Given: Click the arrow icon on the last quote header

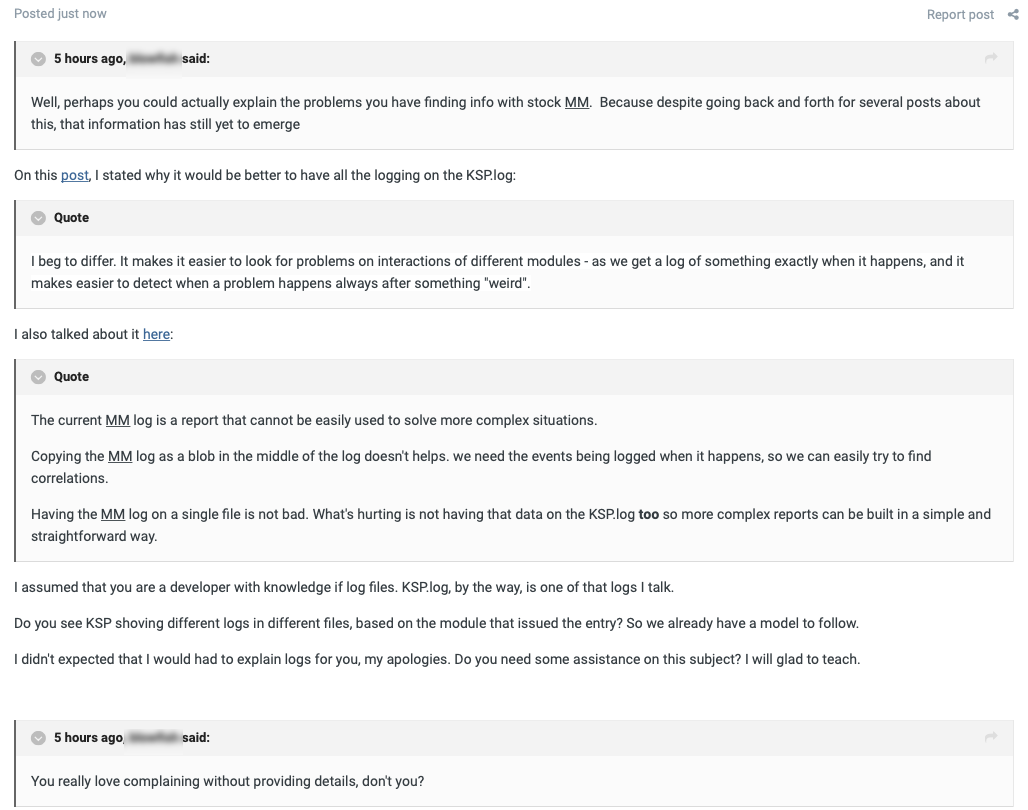Looking at the screenshot, I should (x=991, y=738).
